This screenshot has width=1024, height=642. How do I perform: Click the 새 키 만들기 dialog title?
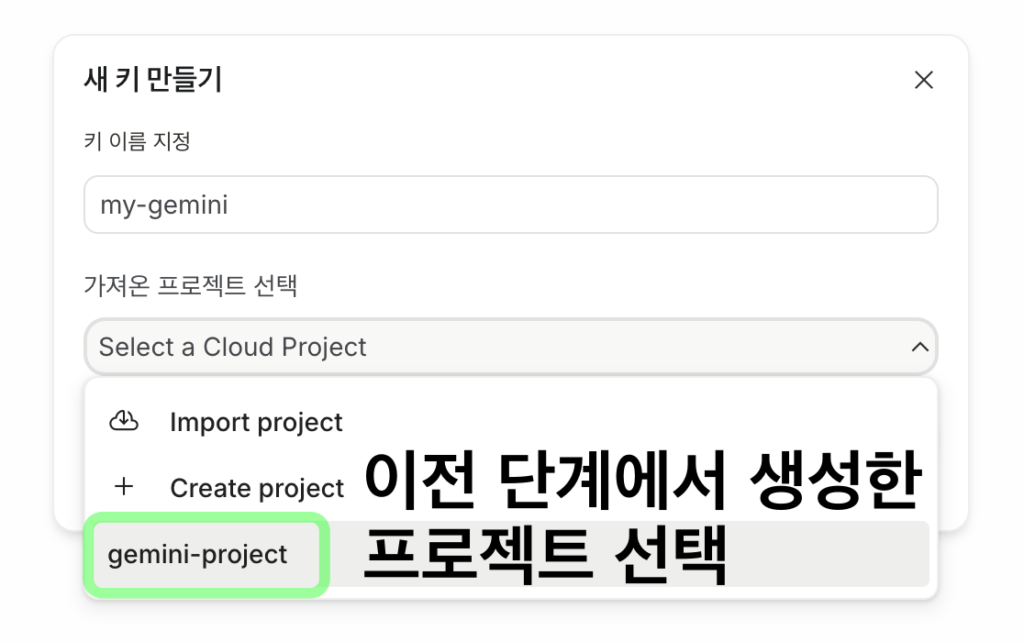152,80
